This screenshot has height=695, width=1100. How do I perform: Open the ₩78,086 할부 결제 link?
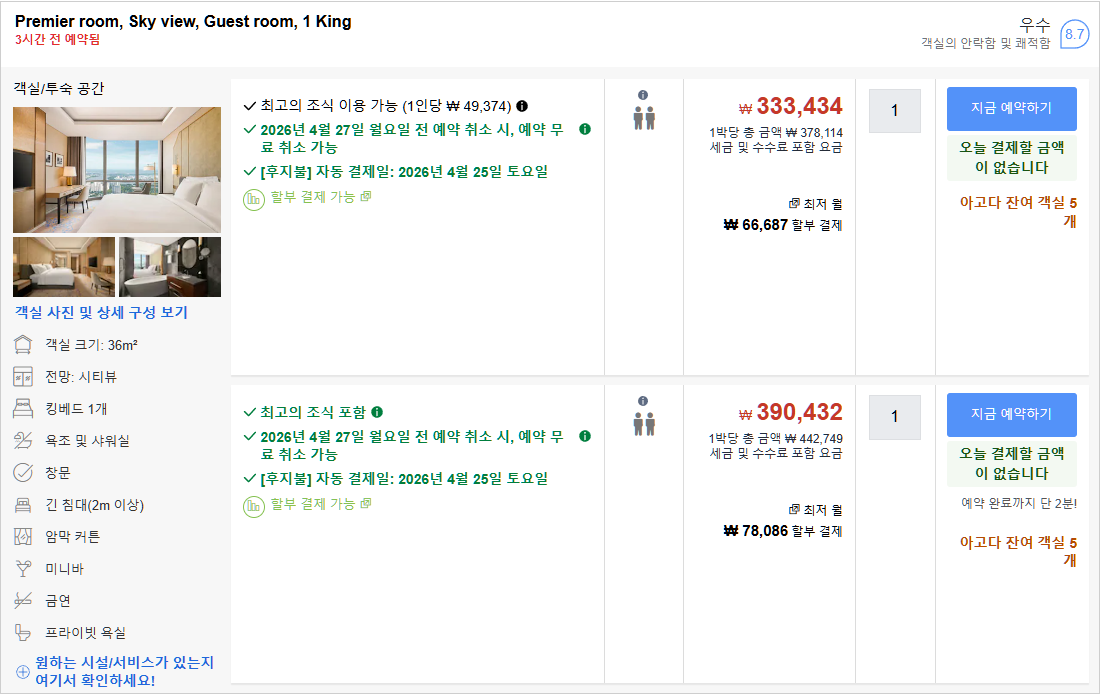pyautogui.click(x=783, y=532)
